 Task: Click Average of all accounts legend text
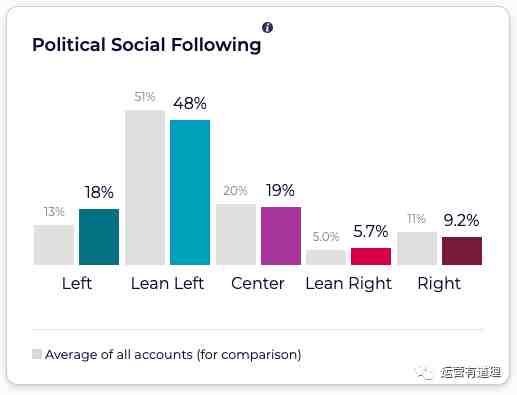pyautogui.click(x=173, y=355)
